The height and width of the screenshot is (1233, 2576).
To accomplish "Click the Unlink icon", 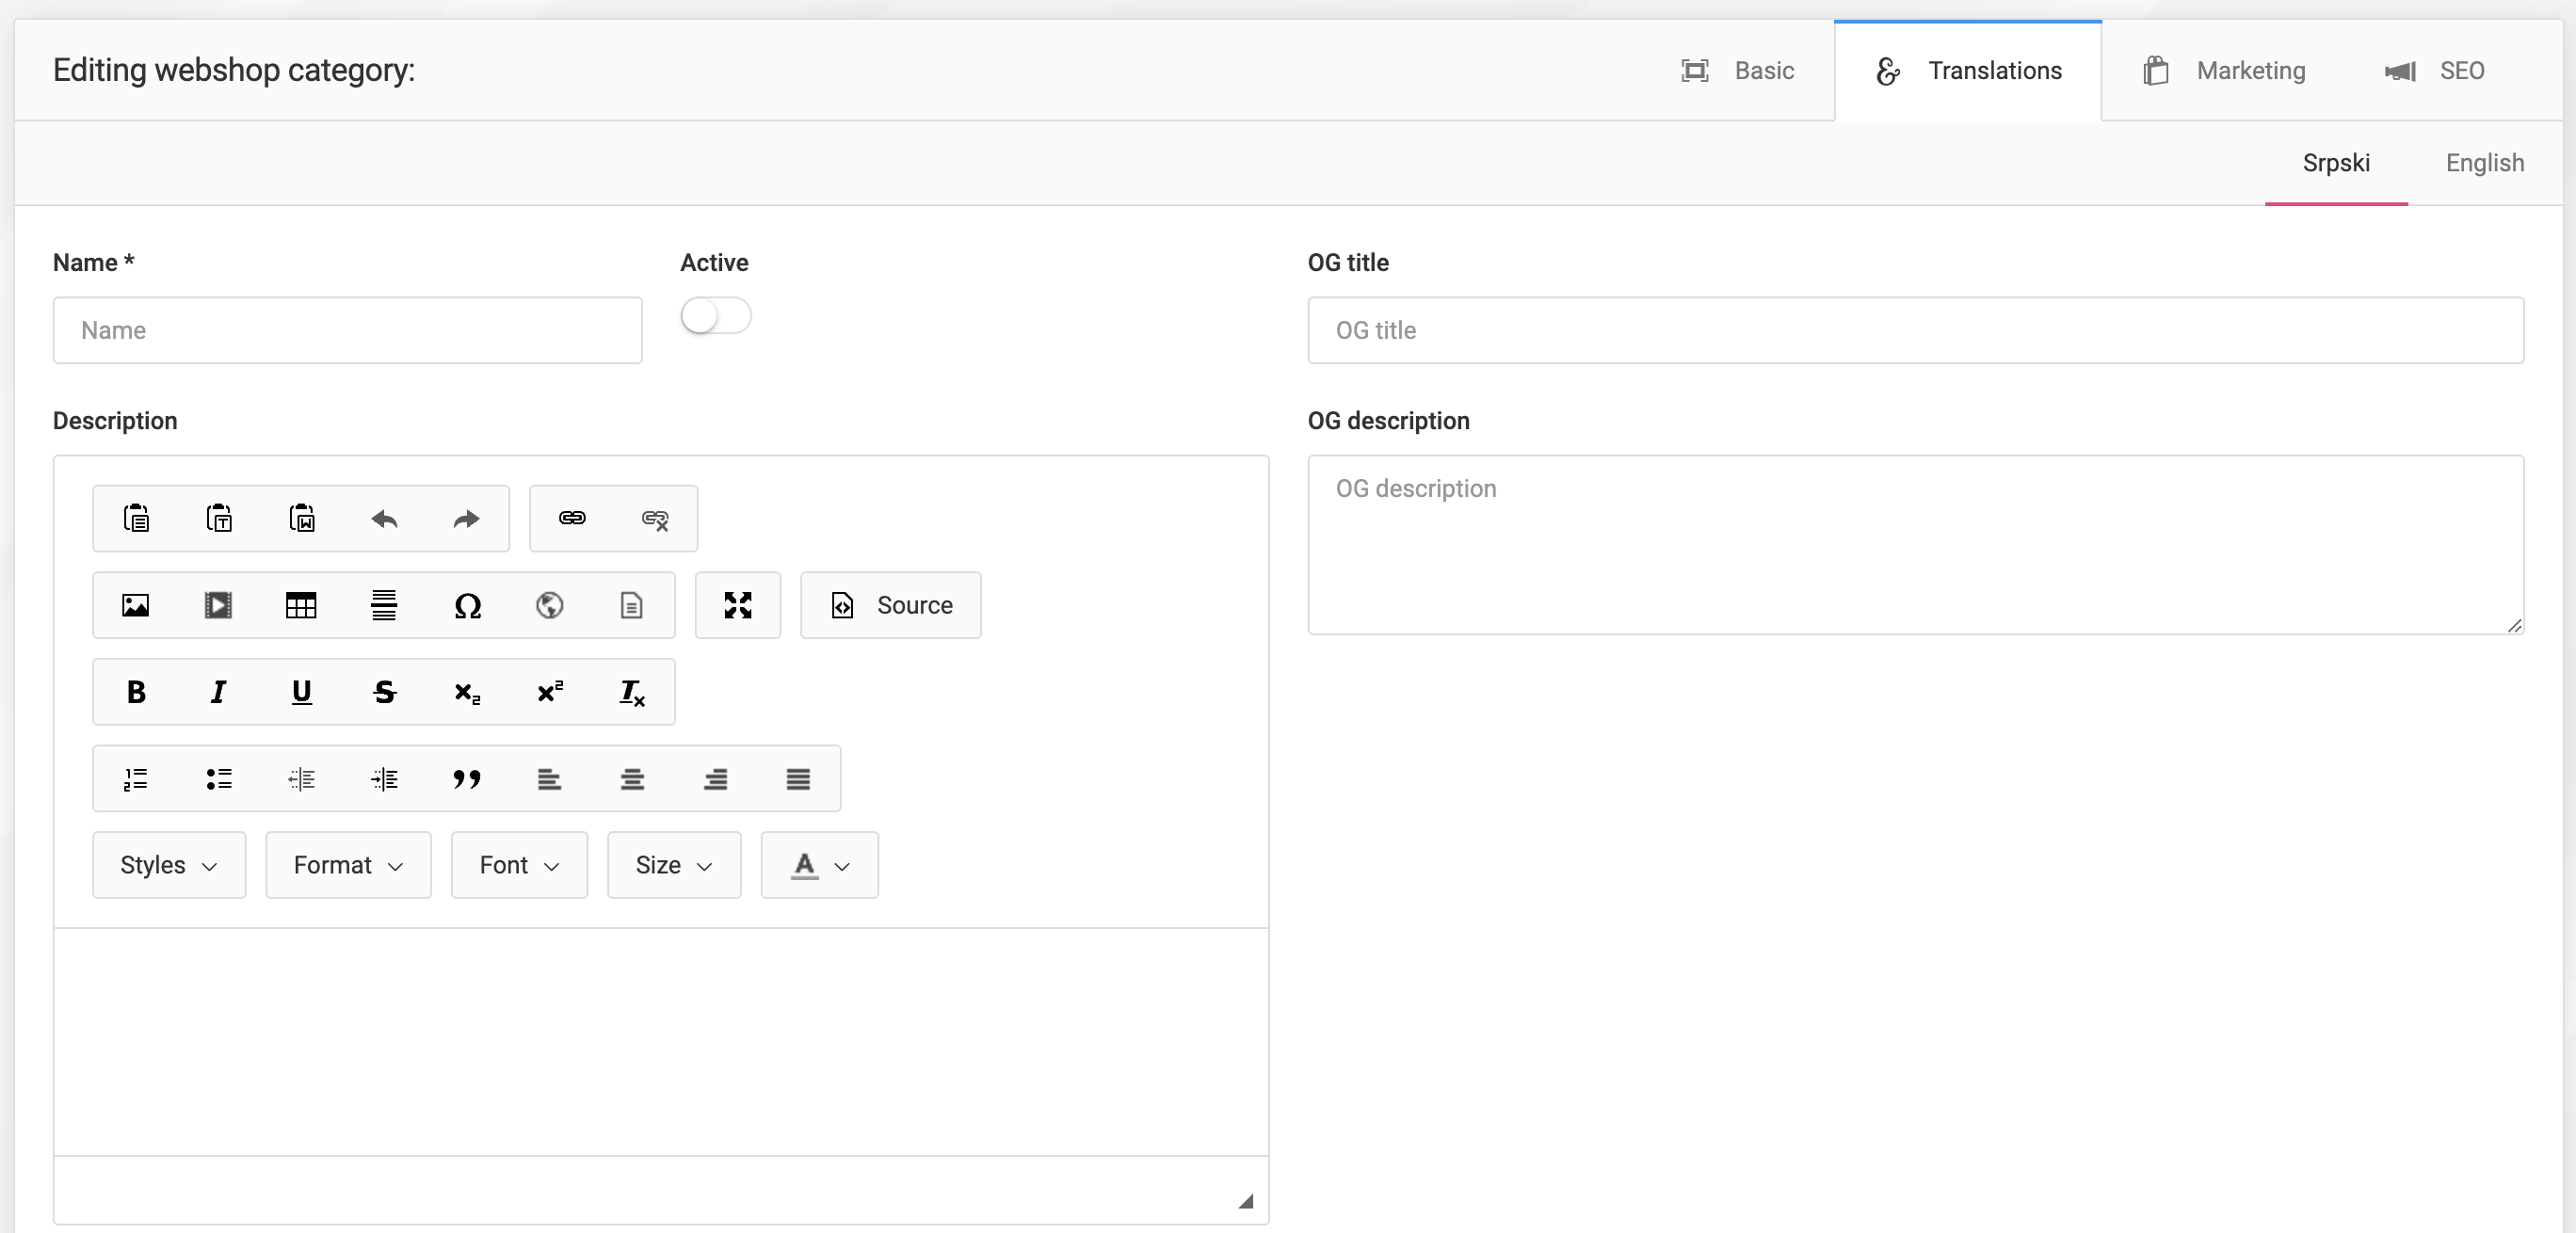I will [x=655, y=518].
